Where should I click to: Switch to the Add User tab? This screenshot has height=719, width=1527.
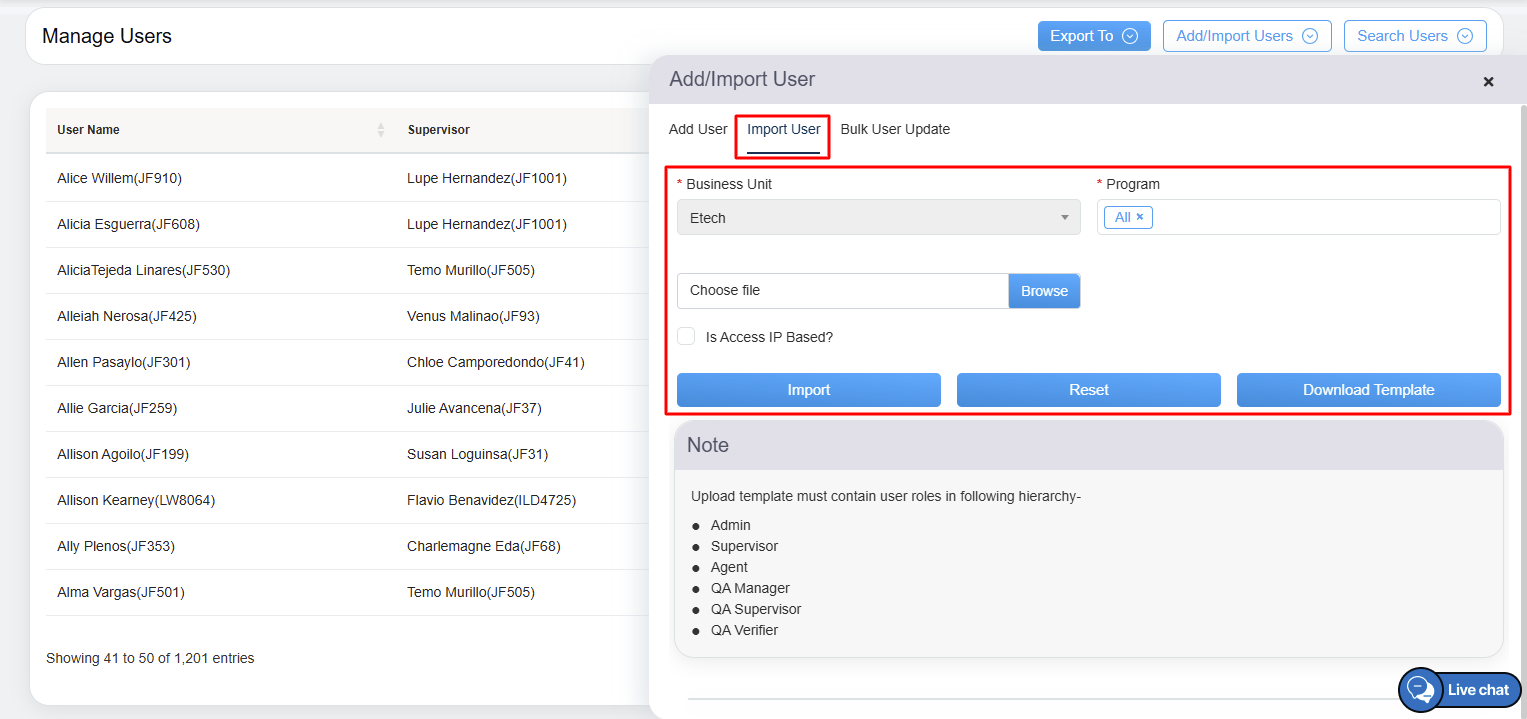tap(698, 129)
